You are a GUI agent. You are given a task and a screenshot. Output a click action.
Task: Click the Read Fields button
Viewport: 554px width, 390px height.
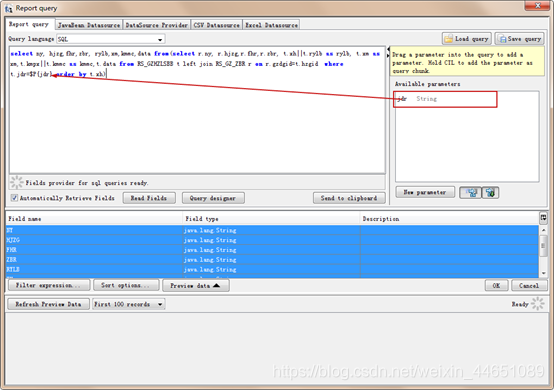pos(149,198)
